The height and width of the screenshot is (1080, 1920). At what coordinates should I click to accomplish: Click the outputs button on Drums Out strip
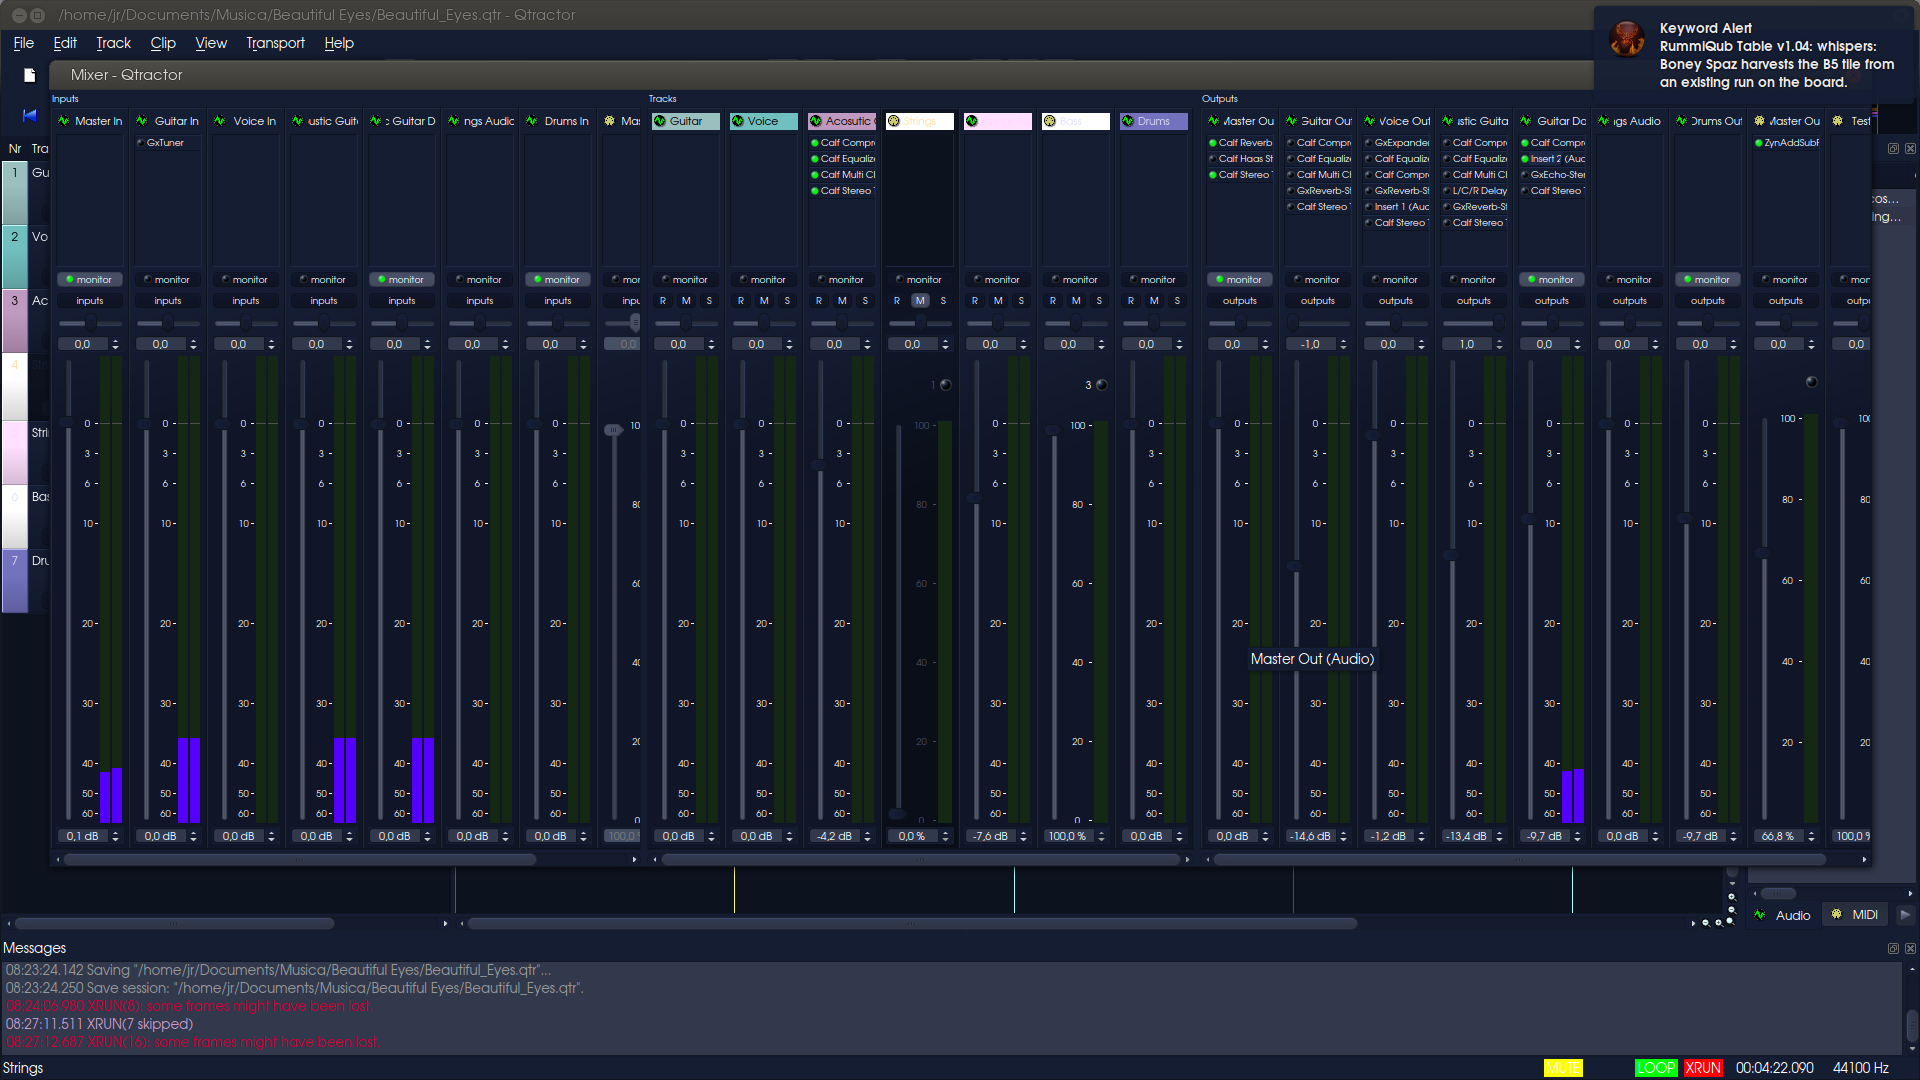coord(1708,301)
